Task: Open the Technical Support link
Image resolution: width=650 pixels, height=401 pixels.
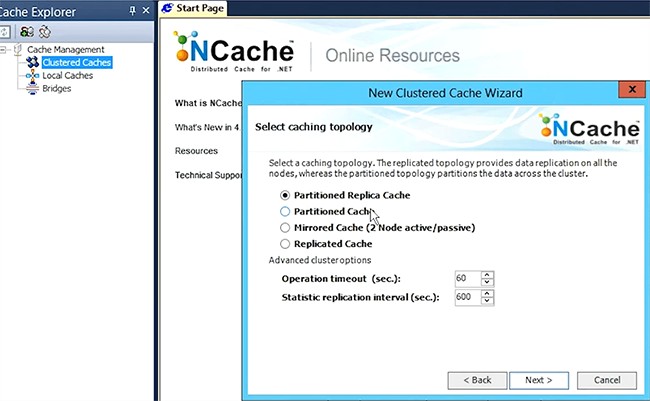Action: click(208, 175)
